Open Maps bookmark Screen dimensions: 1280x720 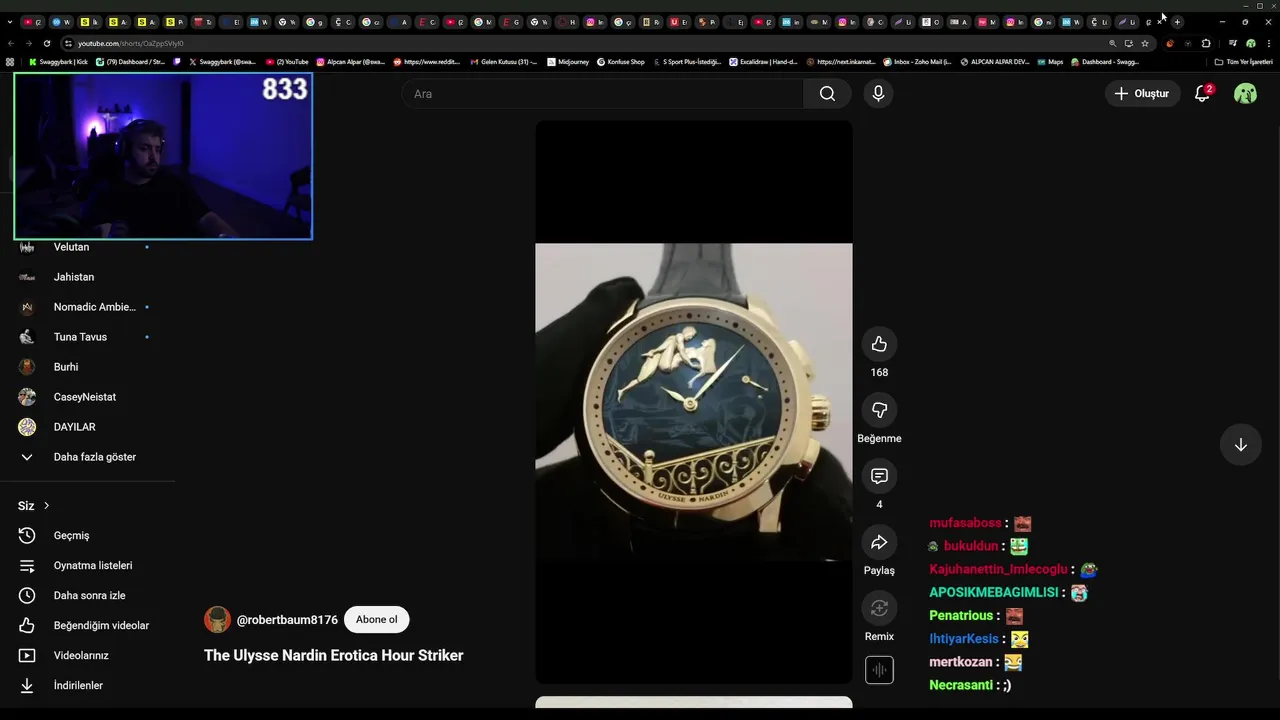click(x=1050, y=62)
